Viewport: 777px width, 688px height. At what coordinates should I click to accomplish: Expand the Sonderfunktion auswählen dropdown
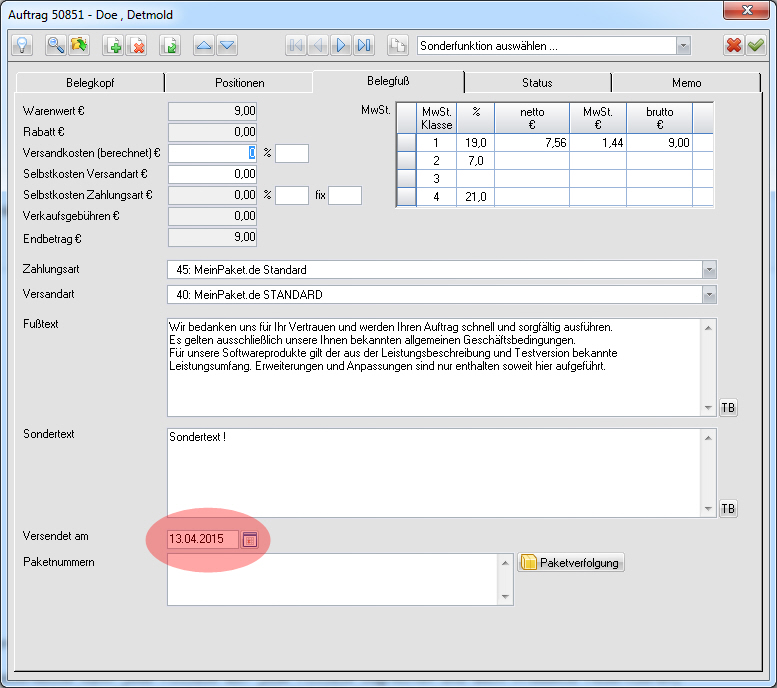tap(683, 46)
